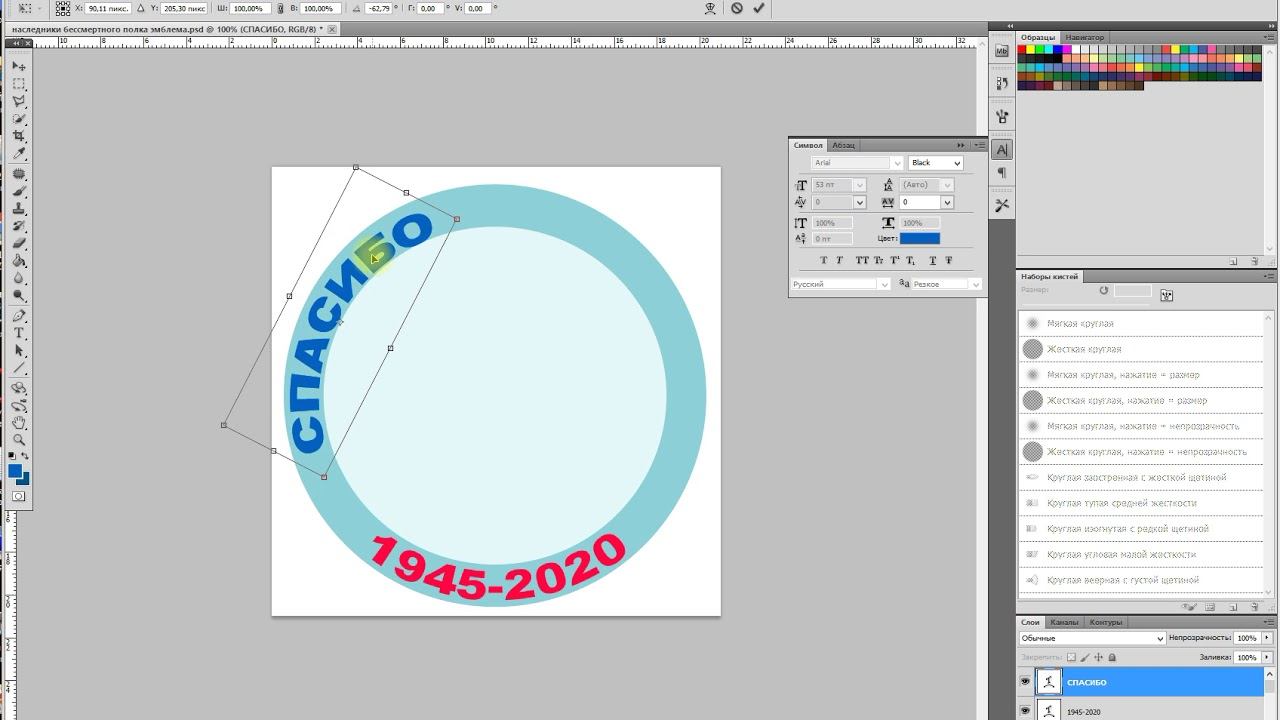Select the Move tool
1280x720 pixels.
[19, 66]
